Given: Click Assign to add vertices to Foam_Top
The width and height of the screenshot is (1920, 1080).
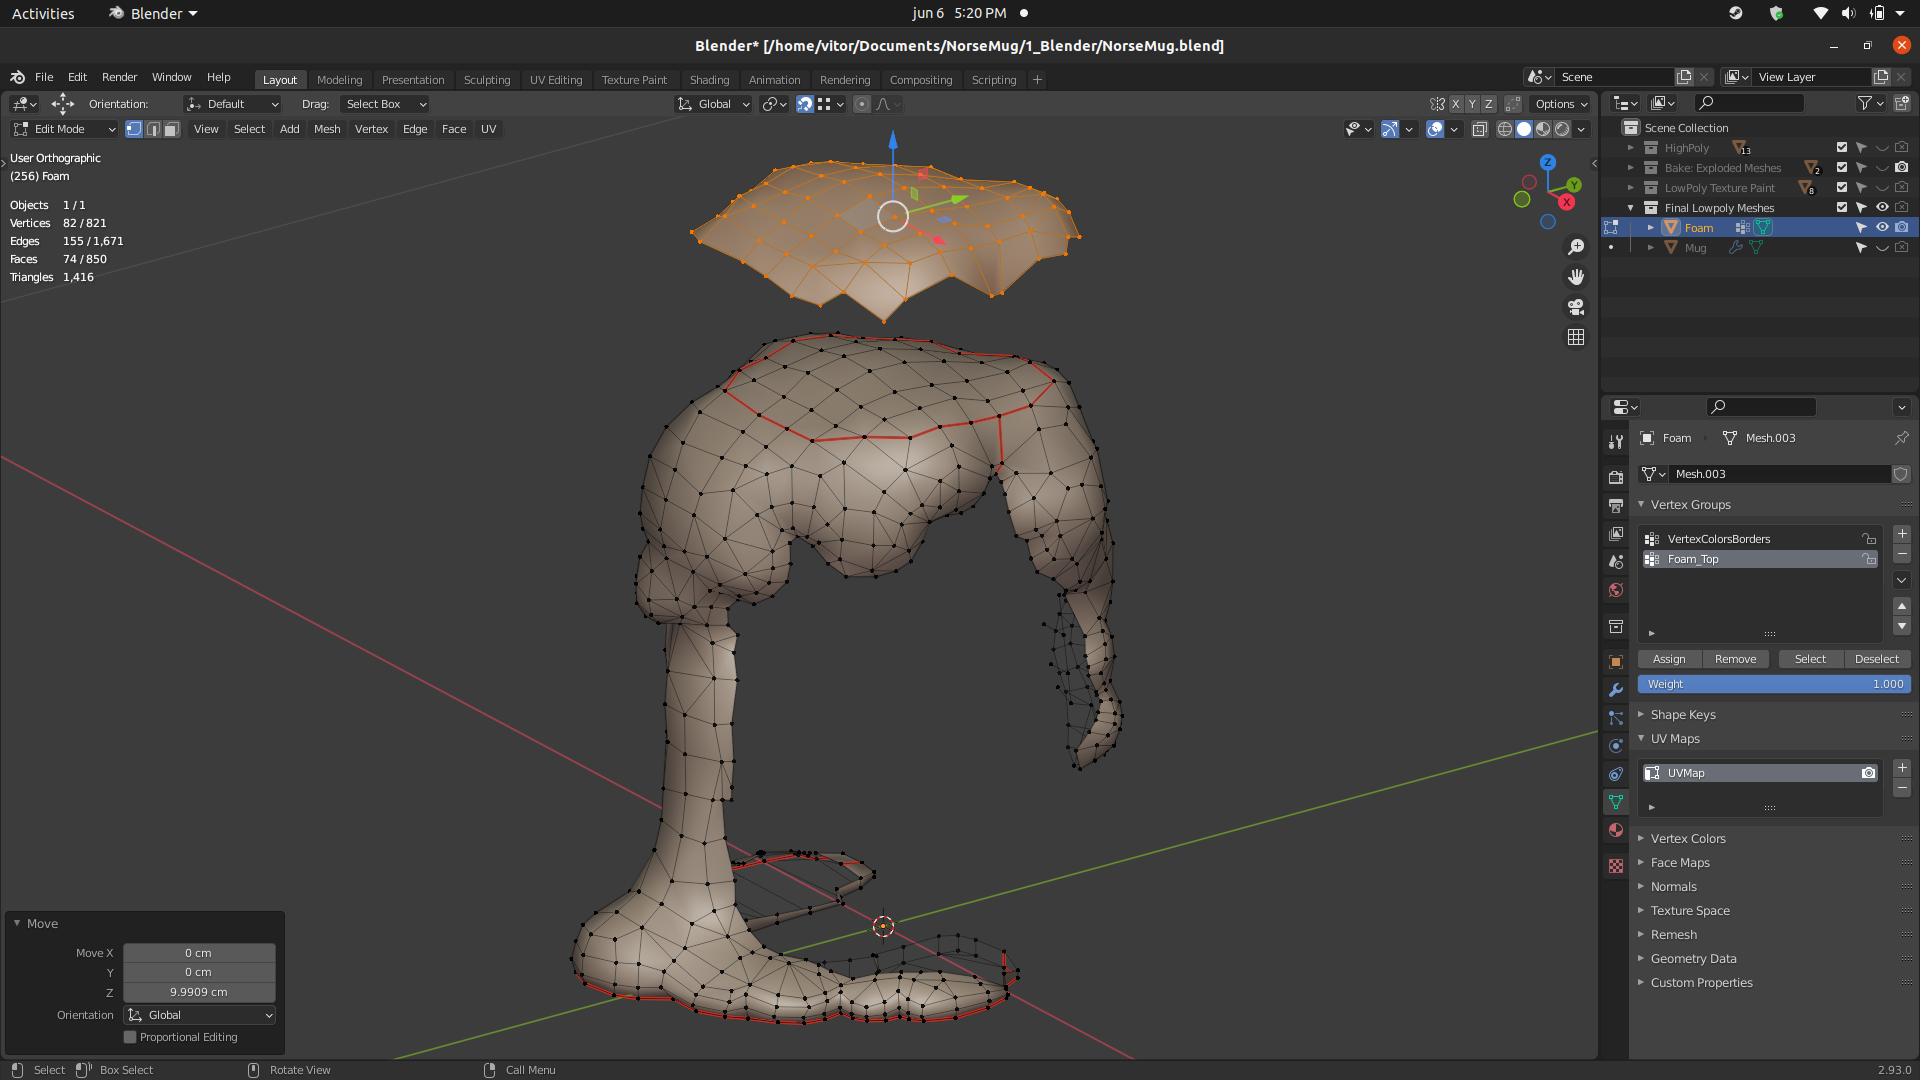Looking at the screenshot, I should coord(1668,659).
